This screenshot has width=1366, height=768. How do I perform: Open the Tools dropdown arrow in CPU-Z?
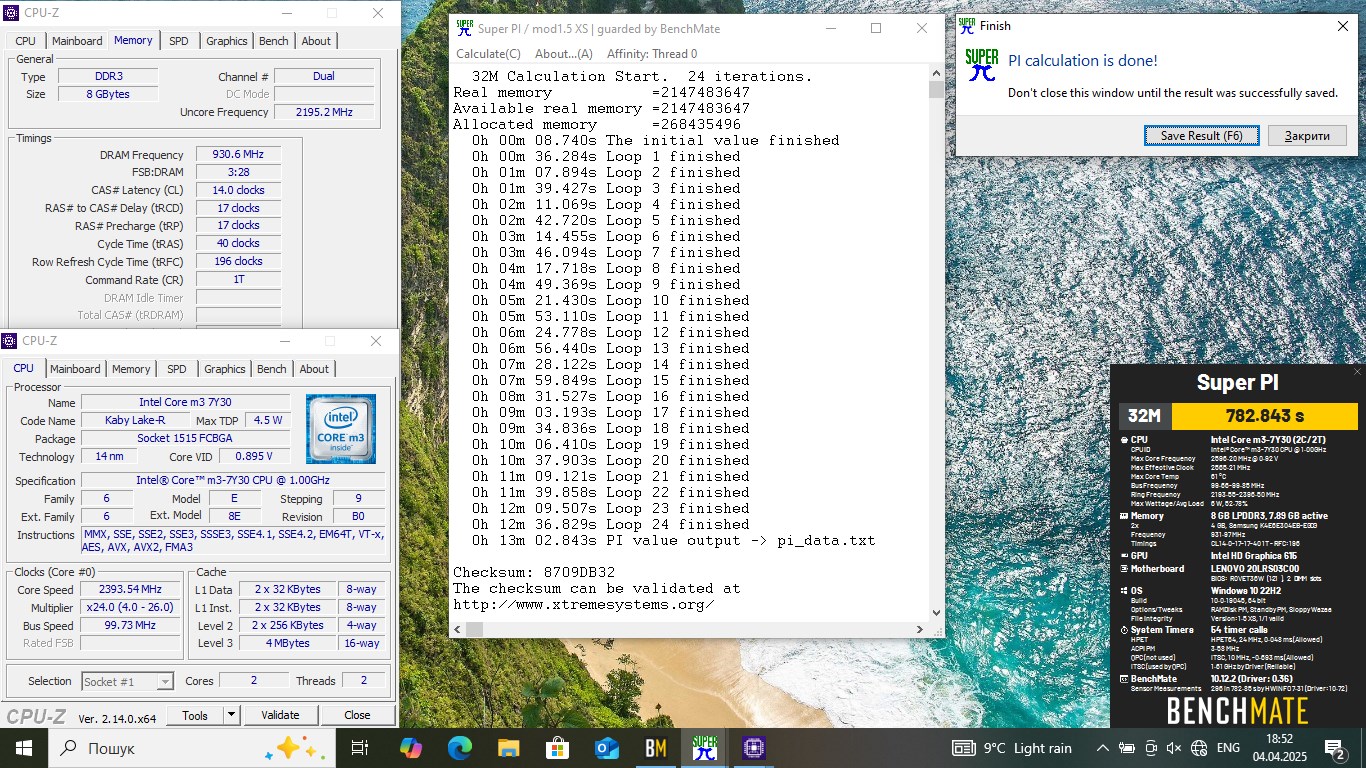[x=231, y=715]
